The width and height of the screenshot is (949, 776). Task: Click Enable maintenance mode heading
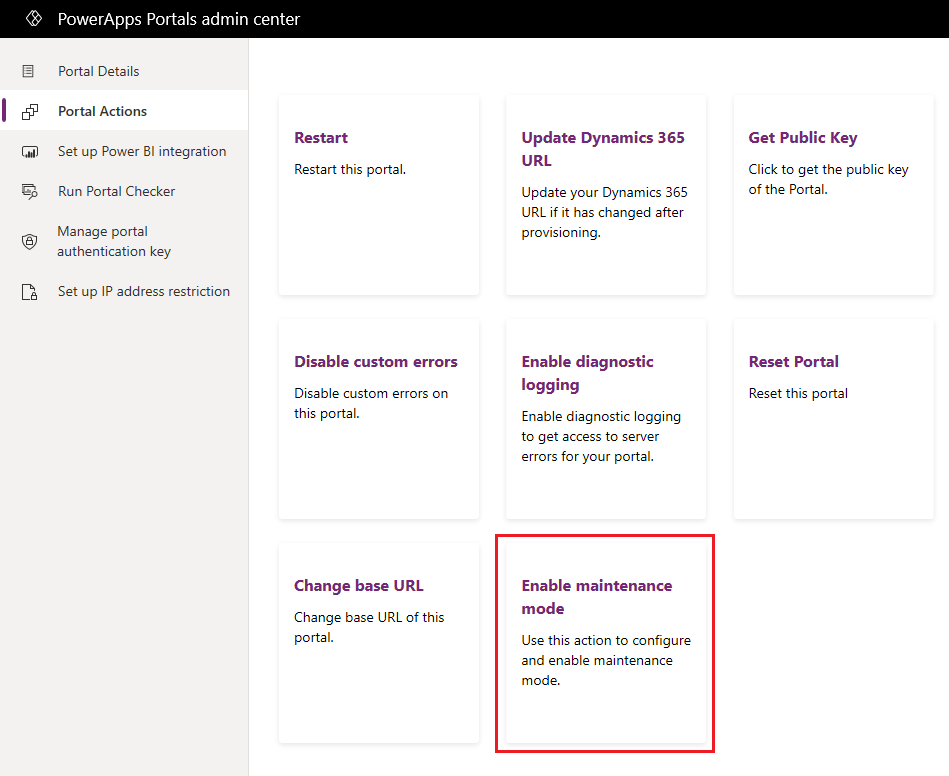pos(597,597)
